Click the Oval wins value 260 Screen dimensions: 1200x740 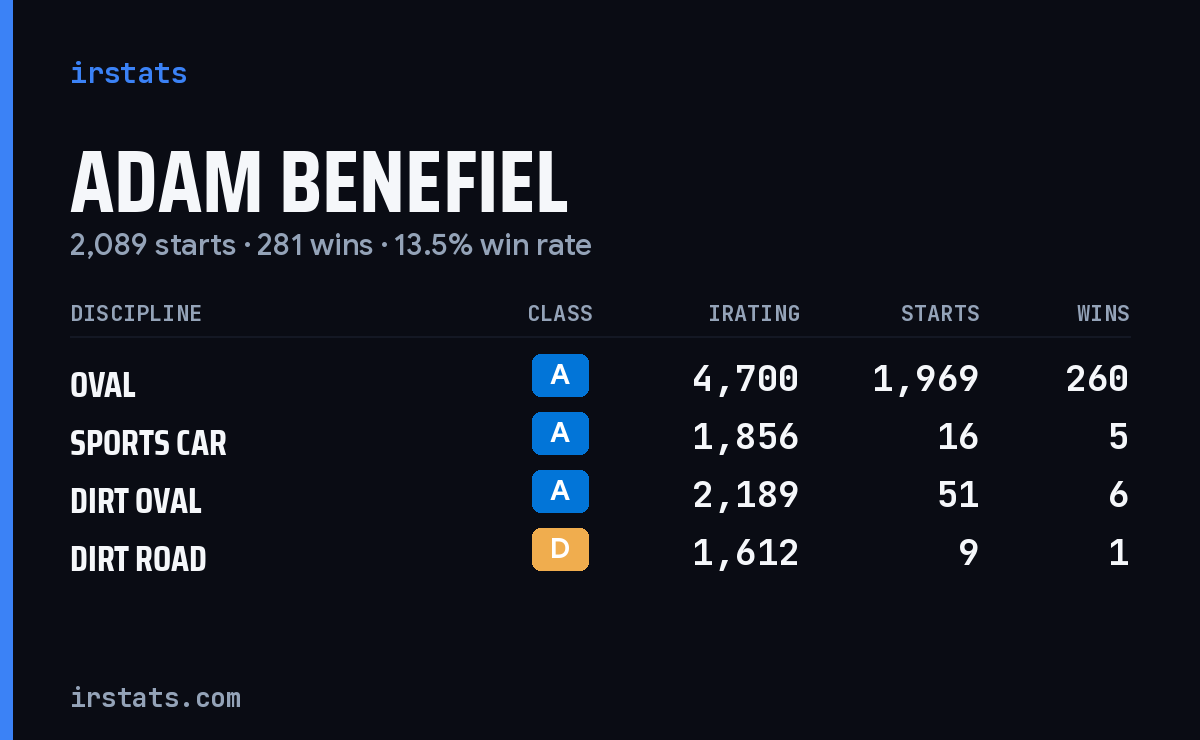click(x=1097, y=379)
